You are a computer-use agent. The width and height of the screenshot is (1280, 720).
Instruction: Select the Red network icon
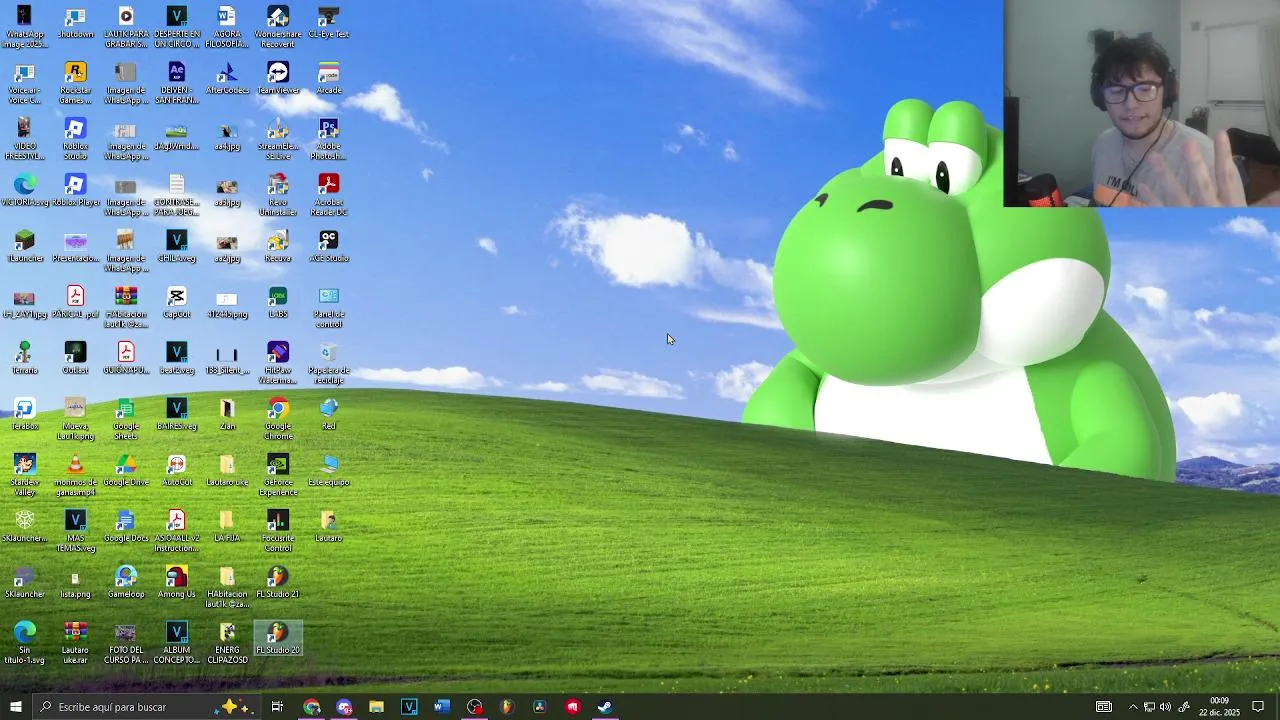click(329, 415)
